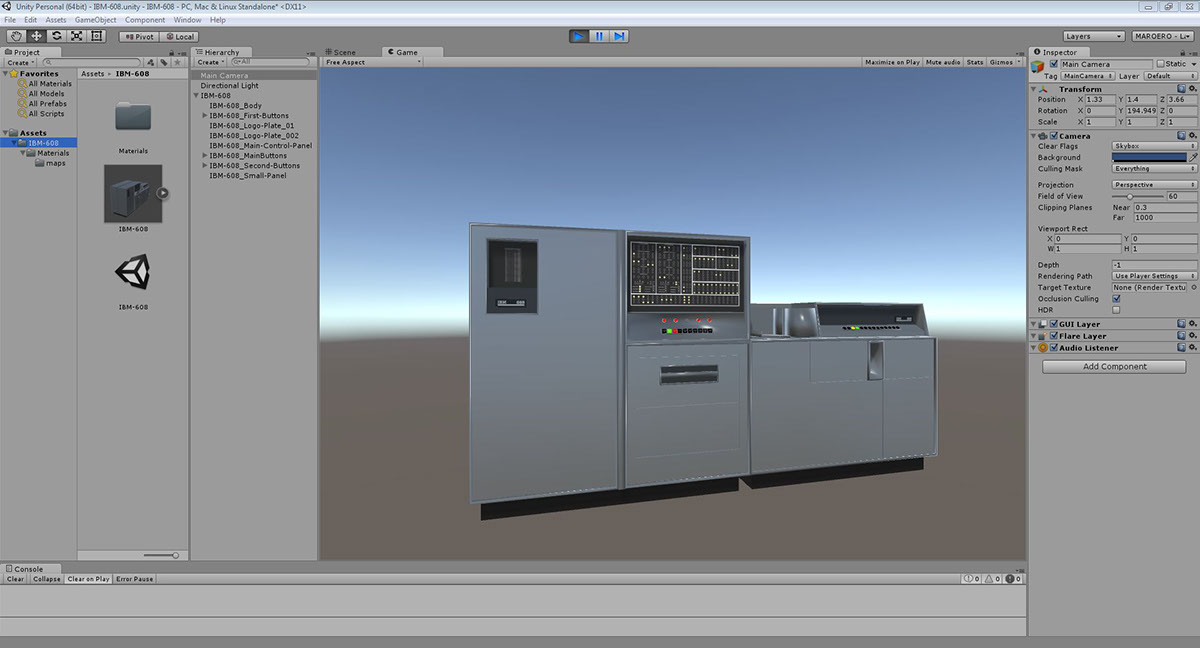Open the Assets menu
Image resolution: width=1200 pixels, height=648 pixels.
point(56,20)
